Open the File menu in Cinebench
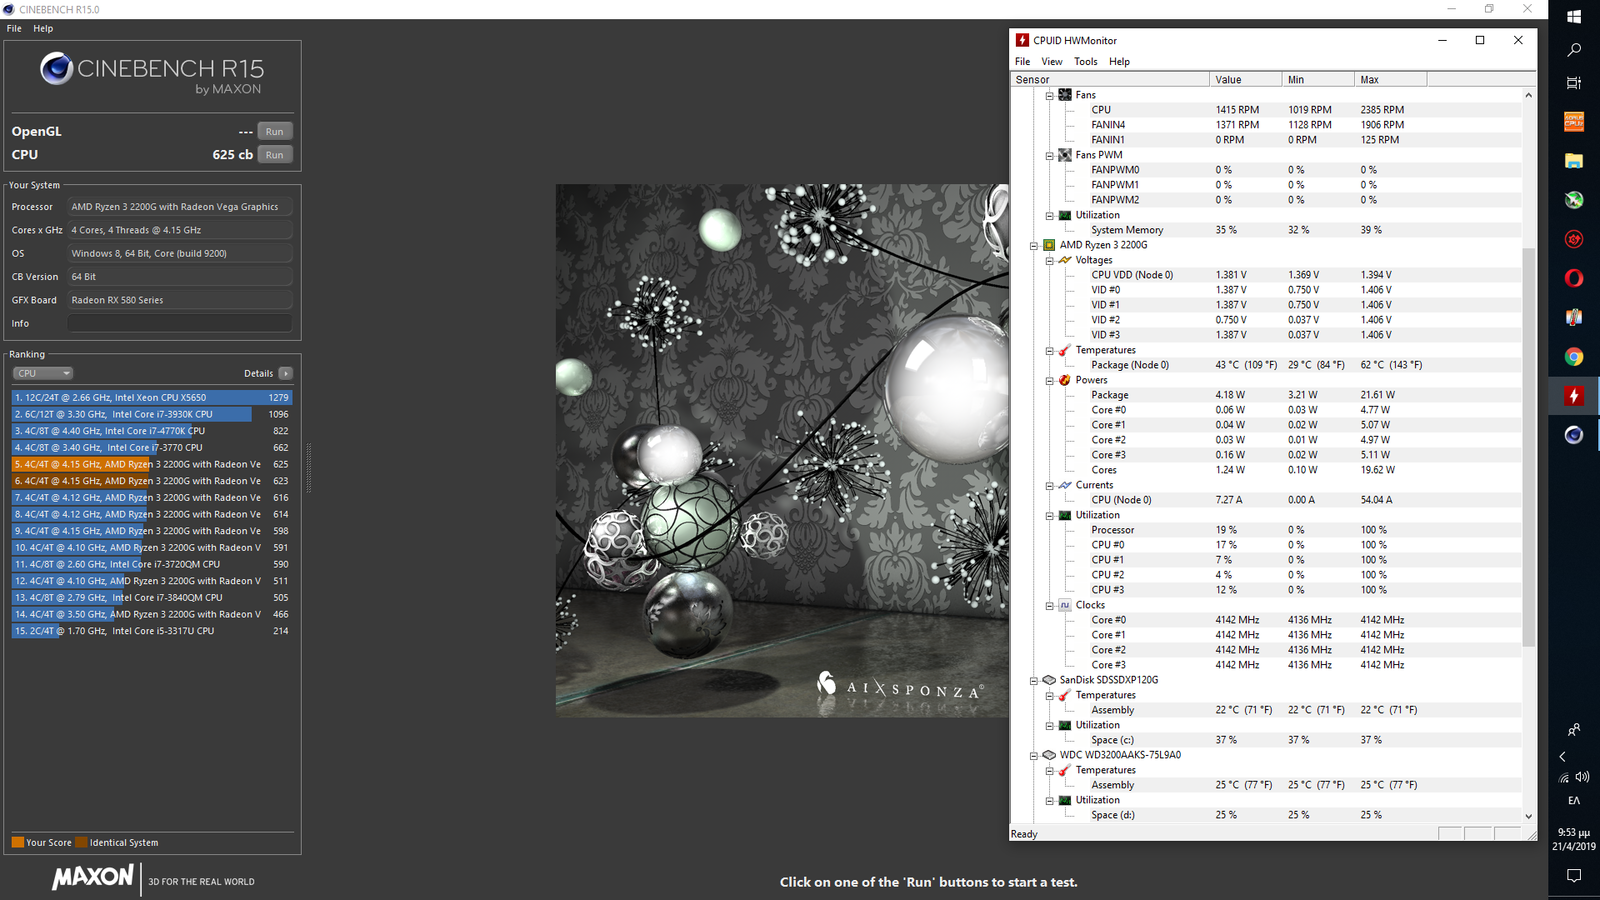This screenshot has height=900, width=1600. 14,28
